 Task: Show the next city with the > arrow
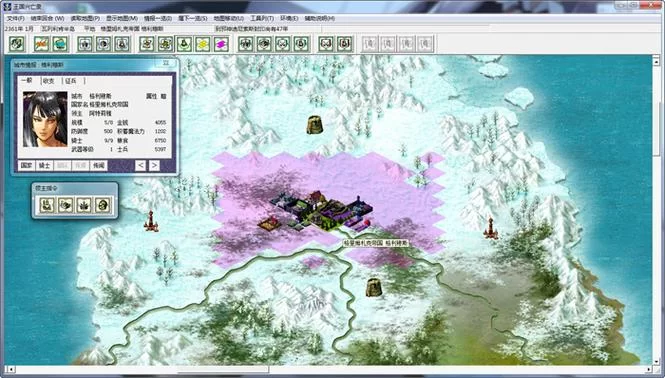click(x=154, y=165)
